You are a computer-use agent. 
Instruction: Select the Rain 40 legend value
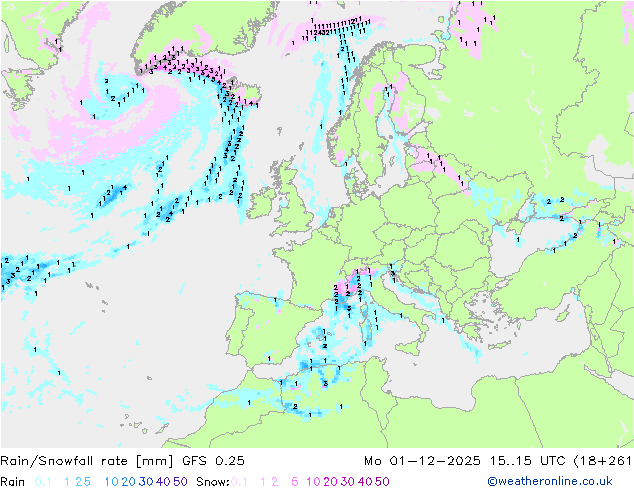(163, 482)
